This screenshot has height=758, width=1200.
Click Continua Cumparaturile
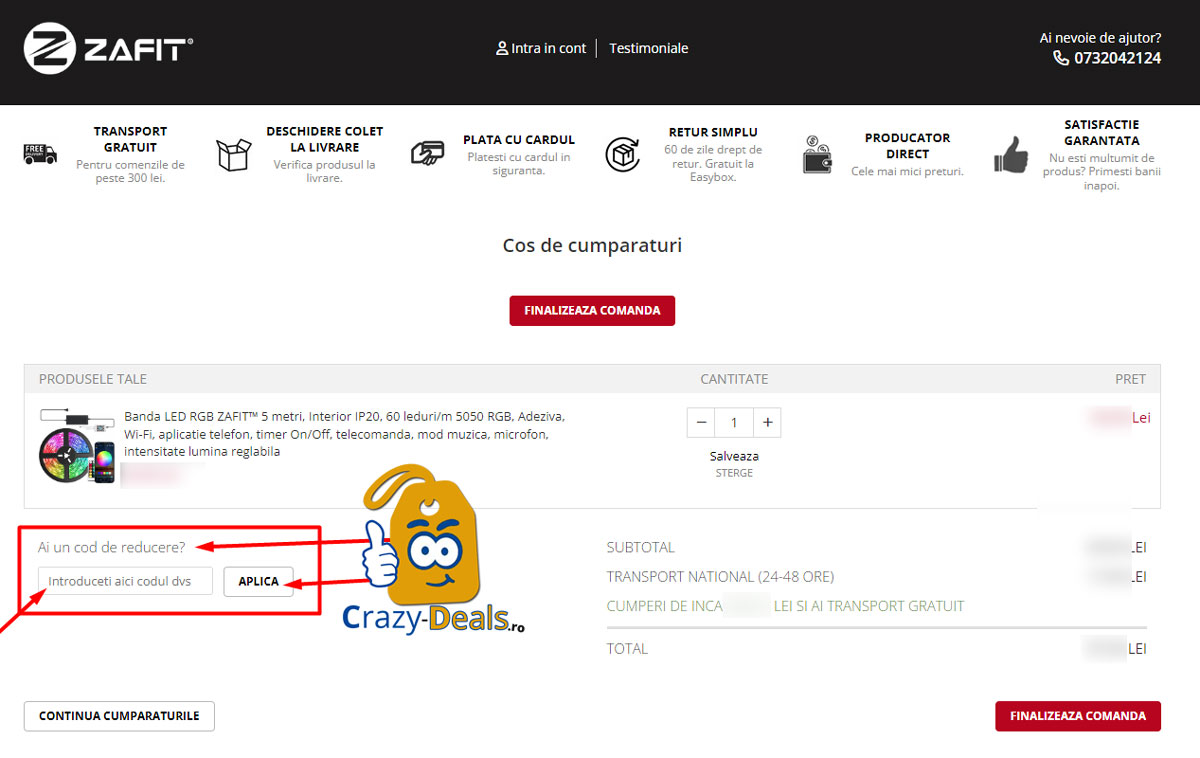pyautogui.click(x=118, y=716)
